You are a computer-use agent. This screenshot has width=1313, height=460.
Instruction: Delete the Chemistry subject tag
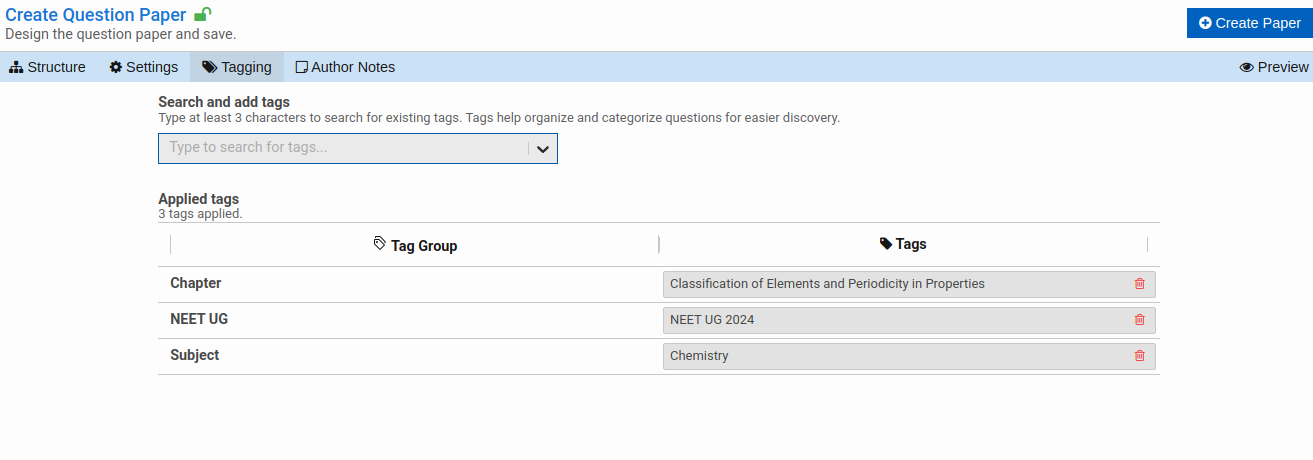tap(1139, 356)
